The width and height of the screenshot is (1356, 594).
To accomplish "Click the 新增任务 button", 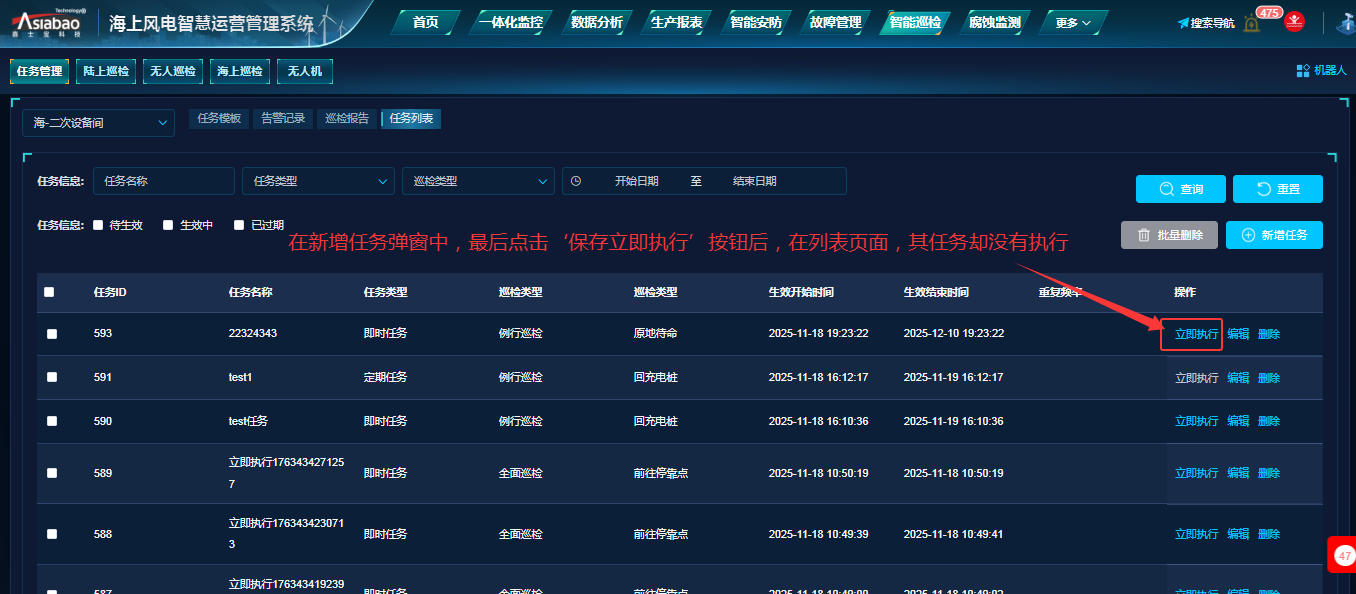I will click(x=1273, y=235).
